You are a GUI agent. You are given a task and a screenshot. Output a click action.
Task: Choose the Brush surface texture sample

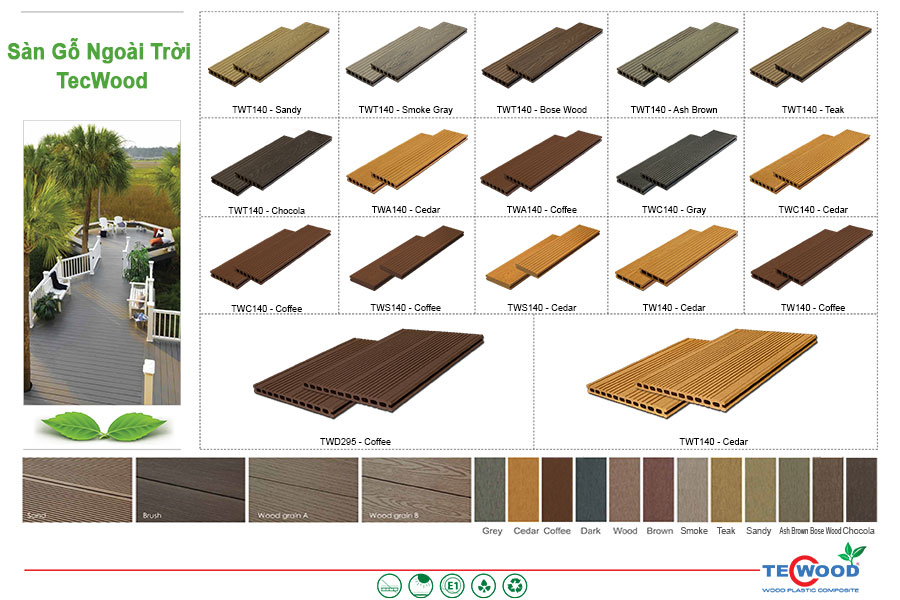191,490
